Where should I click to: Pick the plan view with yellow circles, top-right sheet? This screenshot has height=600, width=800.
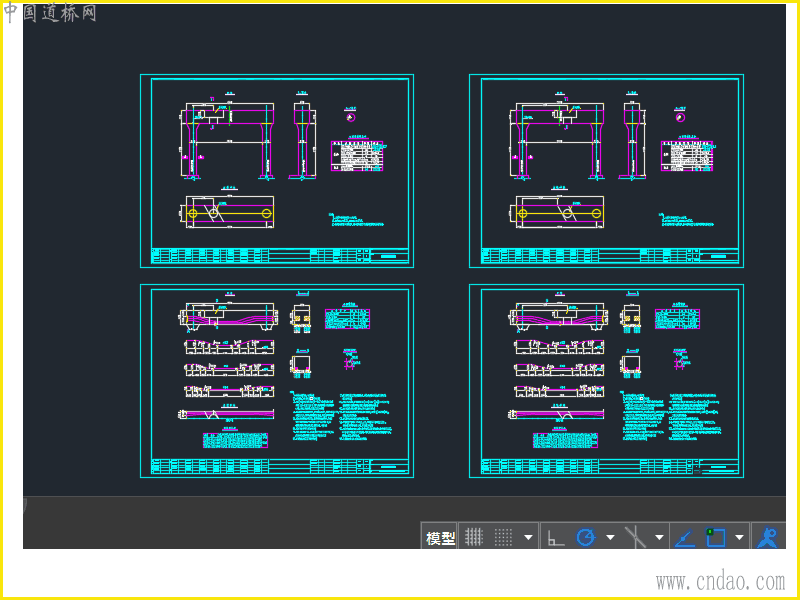(557, 212)
